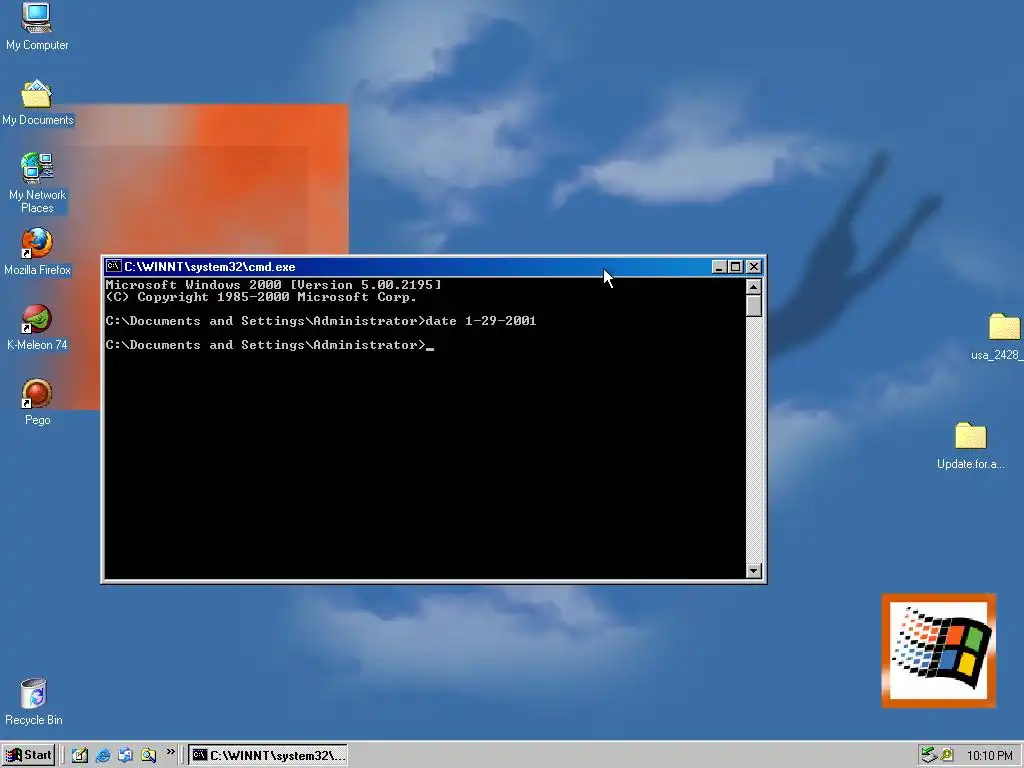Click scroll down arrow in cmd window
This screenshot has width=1024, height=768.
tap(754, 571)
